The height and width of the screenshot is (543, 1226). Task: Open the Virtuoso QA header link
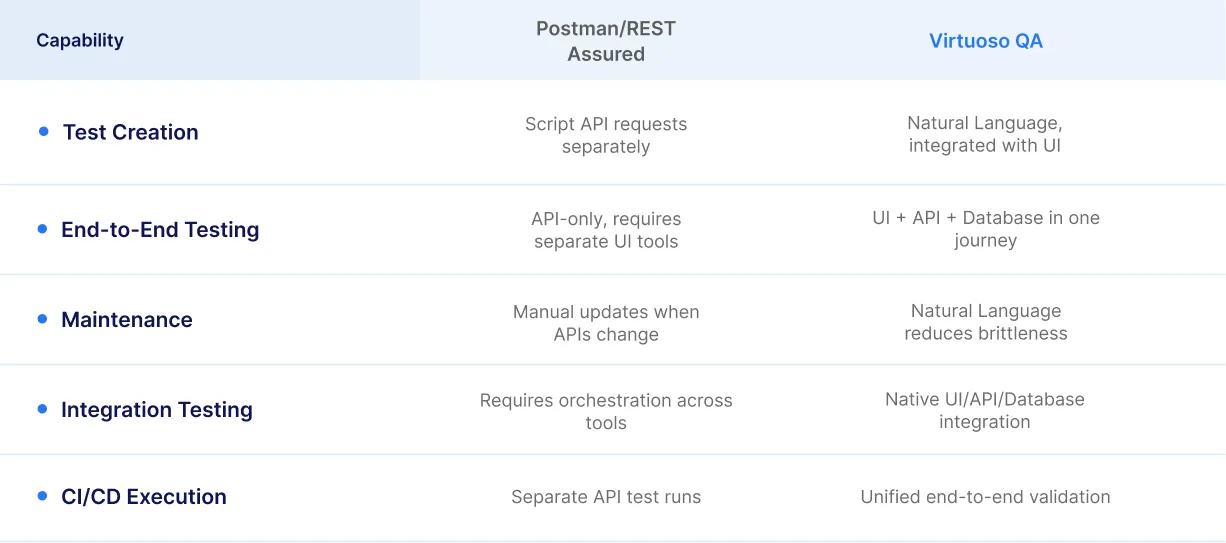[985, 41]
